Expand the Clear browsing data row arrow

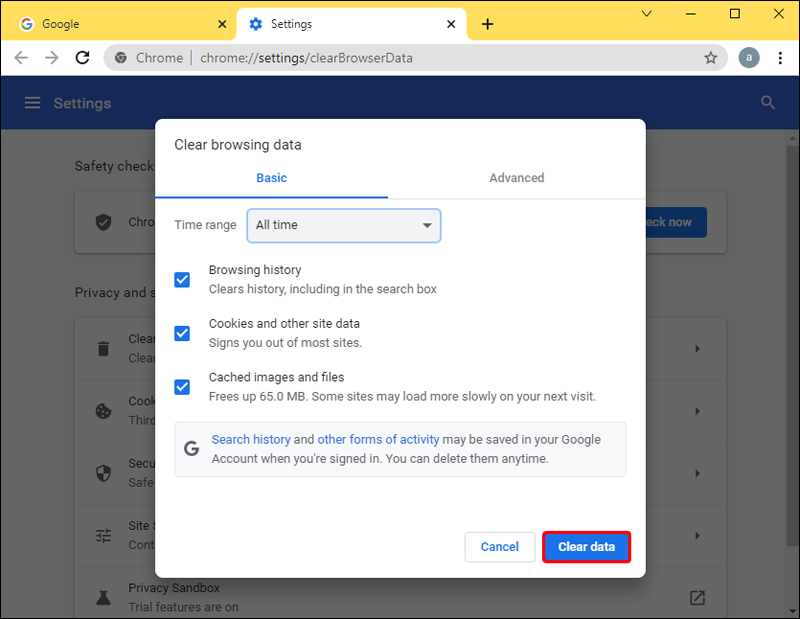[x=697, y=349]
